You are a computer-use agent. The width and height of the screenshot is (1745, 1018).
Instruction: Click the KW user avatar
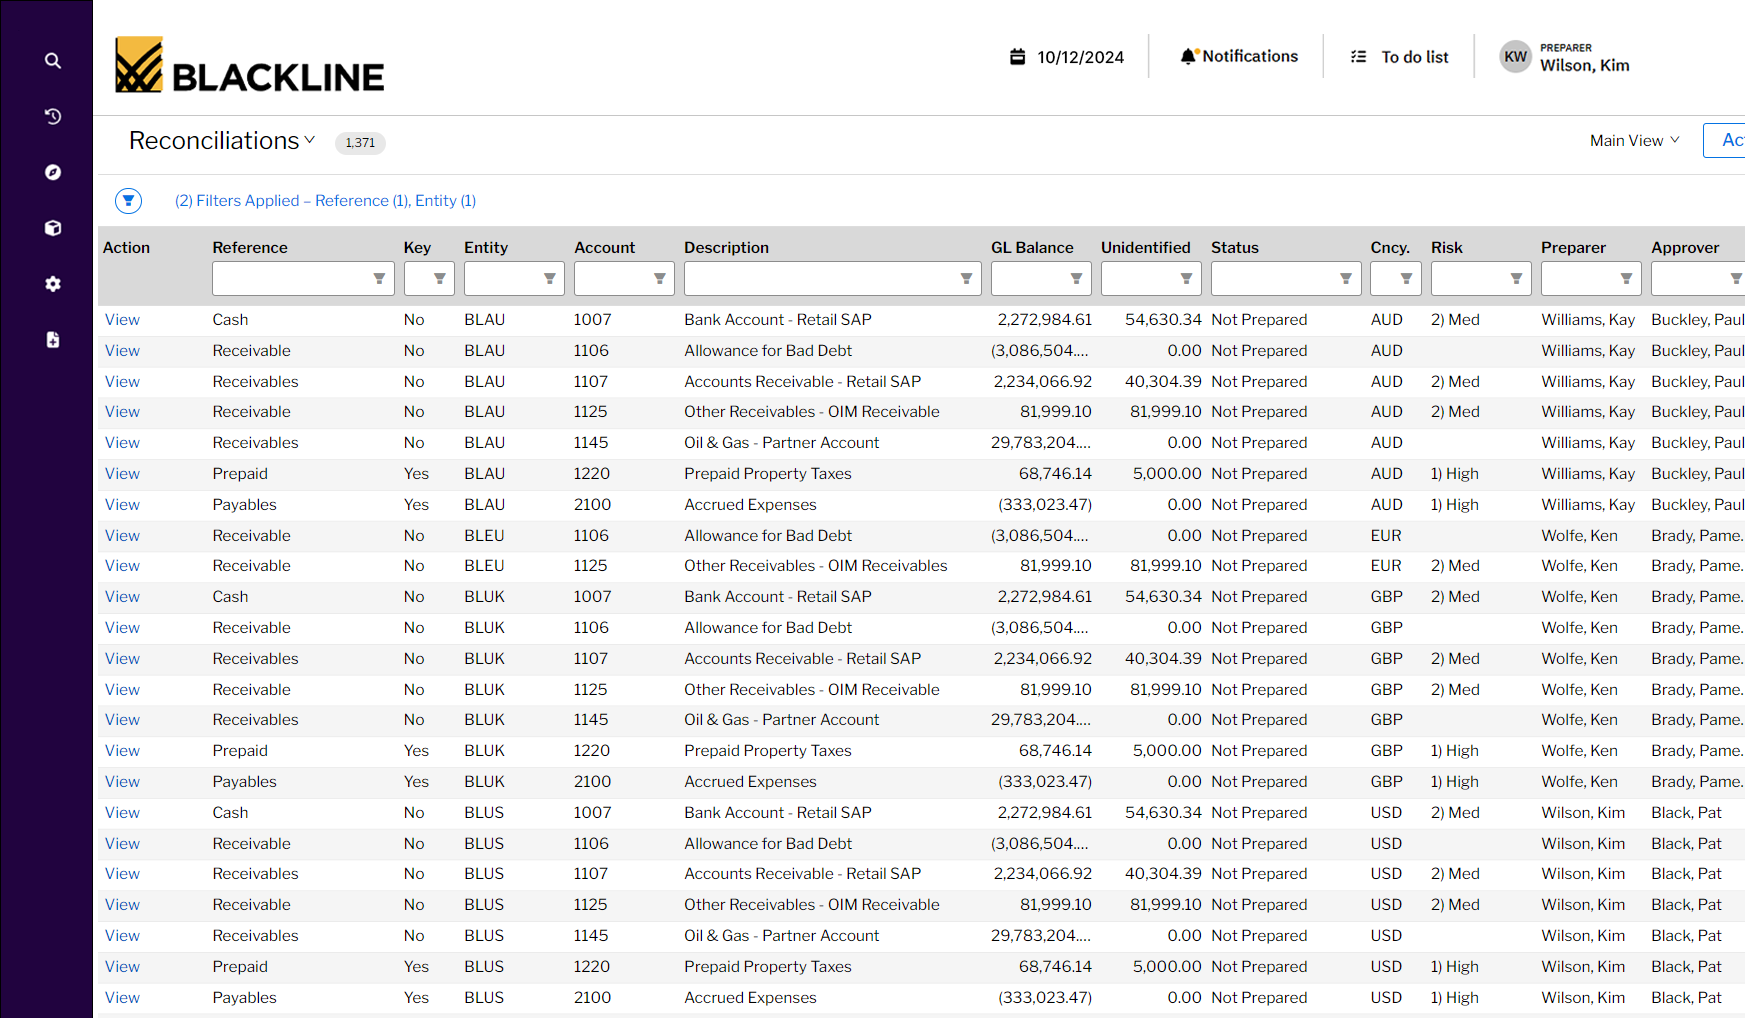point(1516,57)
